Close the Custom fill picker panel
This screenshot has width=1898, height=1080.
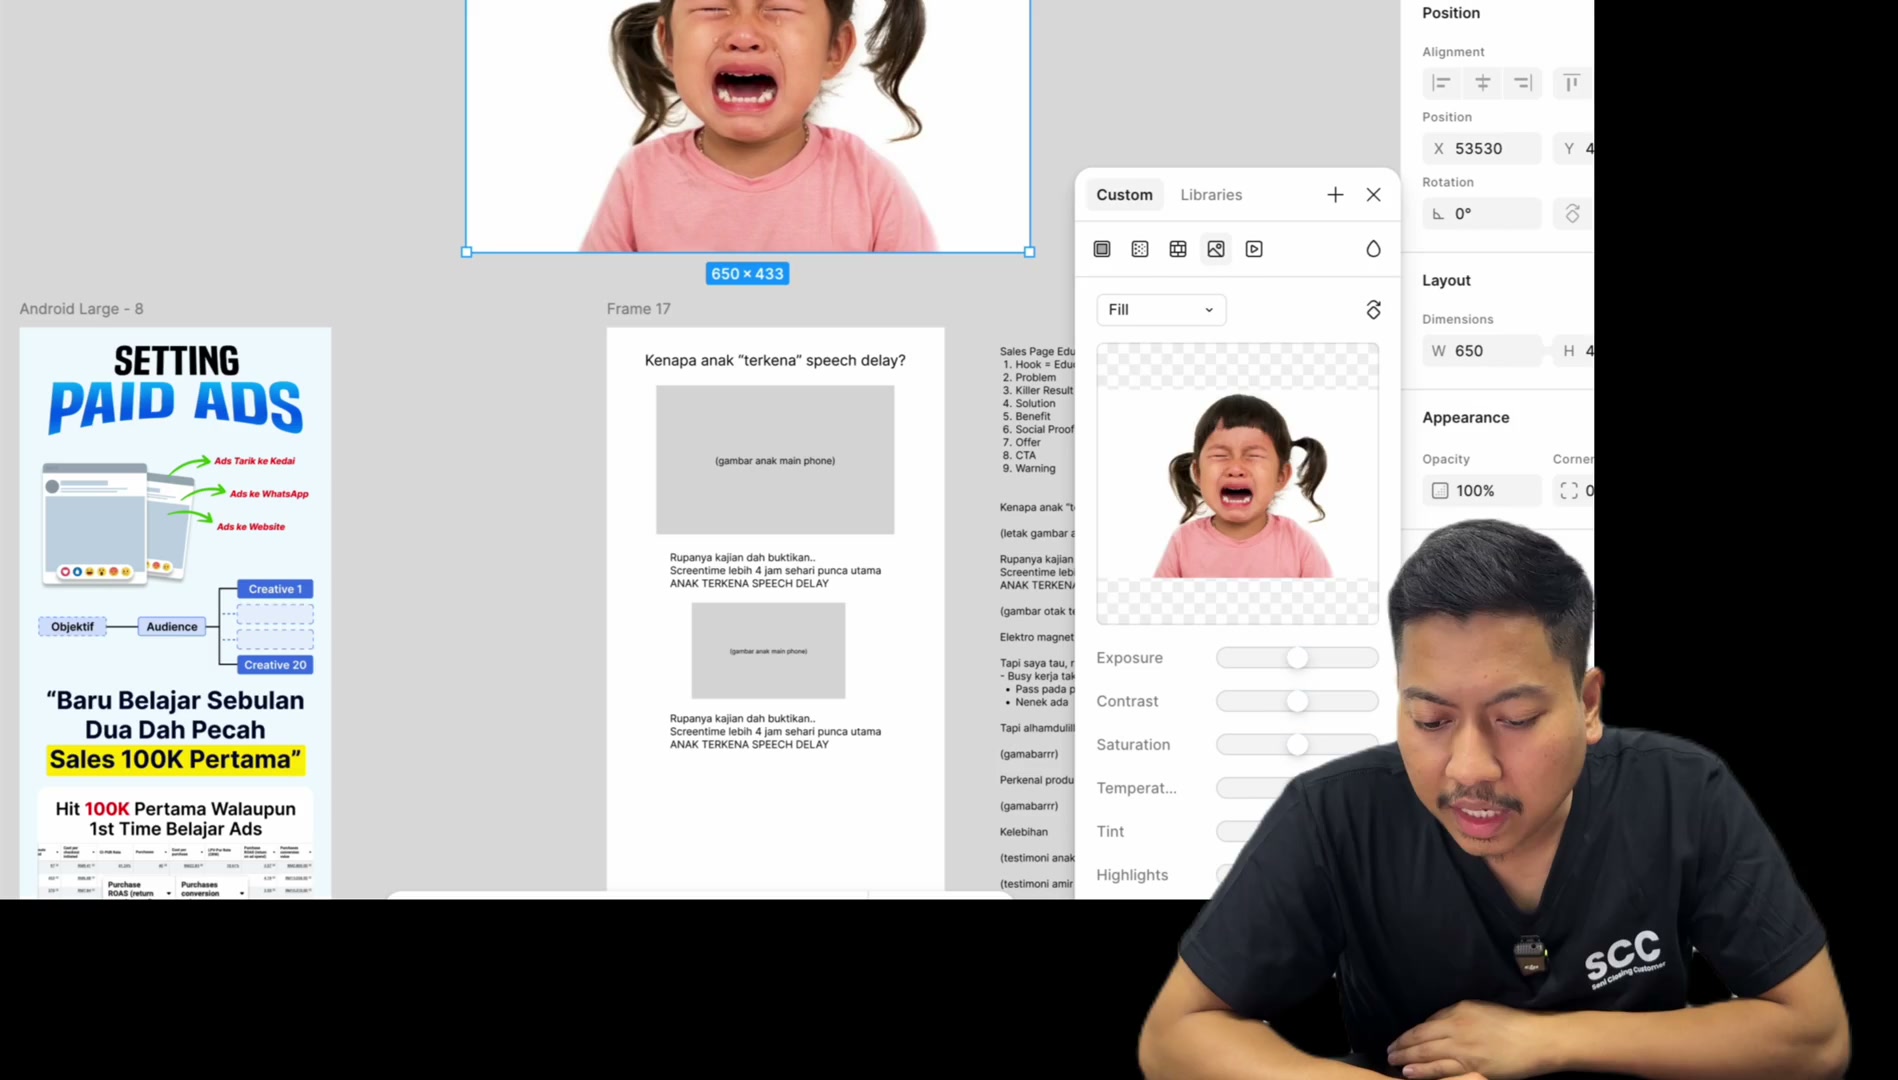[1373, 195]
